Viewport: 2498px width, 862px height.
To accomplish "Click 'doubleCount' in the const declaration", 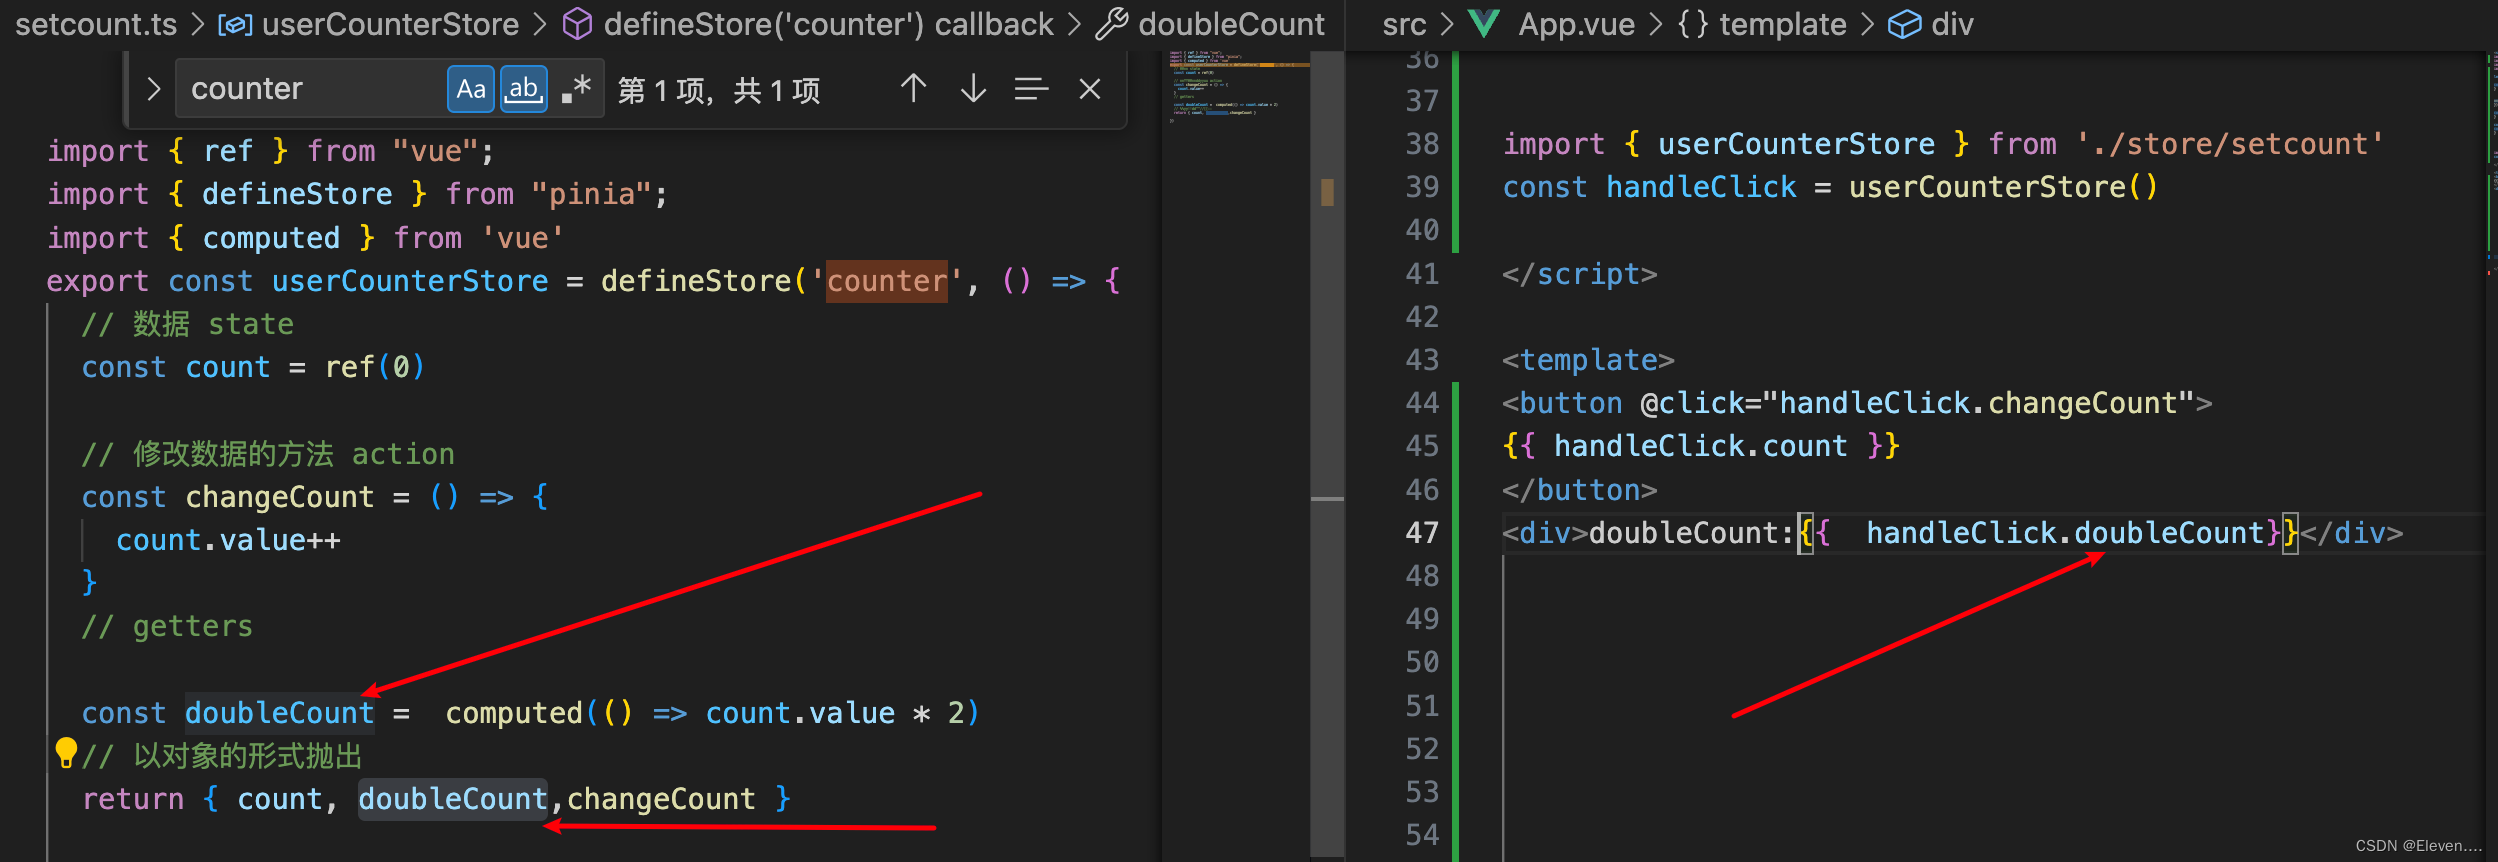I will point(279,713).
